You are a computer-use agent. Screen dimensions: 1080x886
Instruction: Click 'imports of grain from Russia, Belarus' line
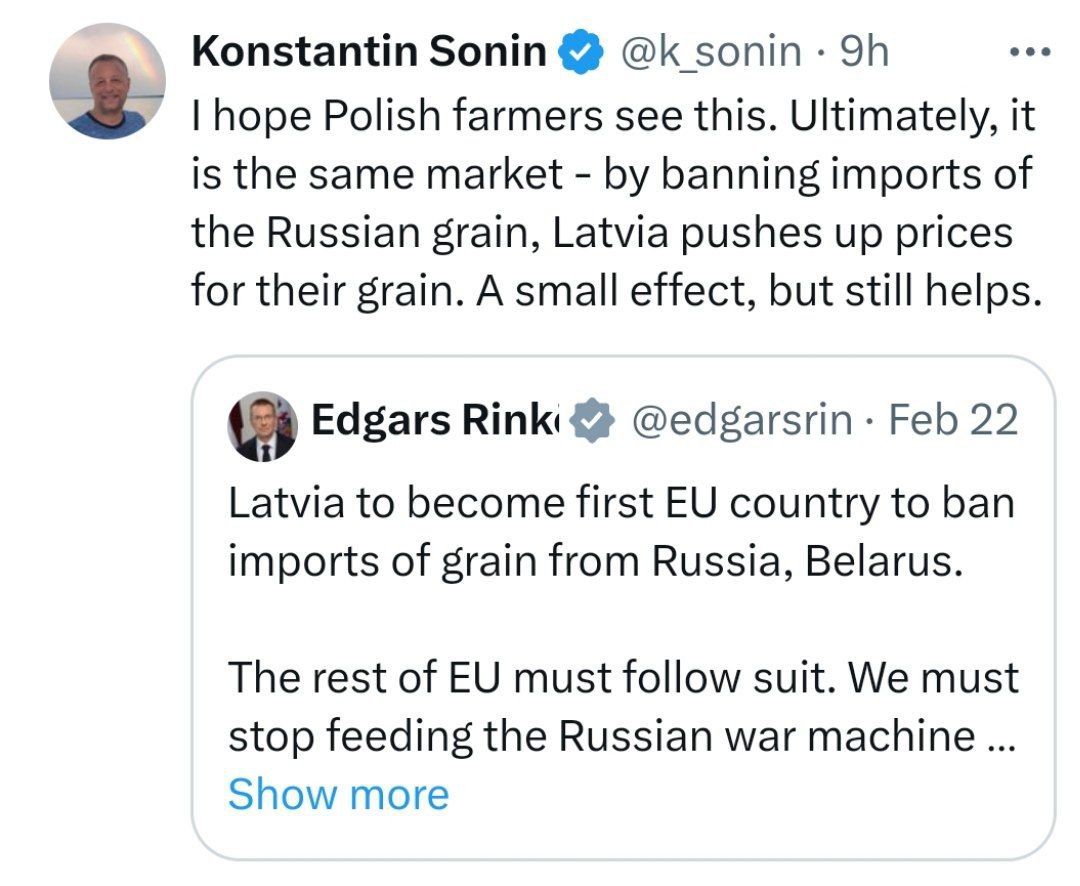(x=594, y=561)
